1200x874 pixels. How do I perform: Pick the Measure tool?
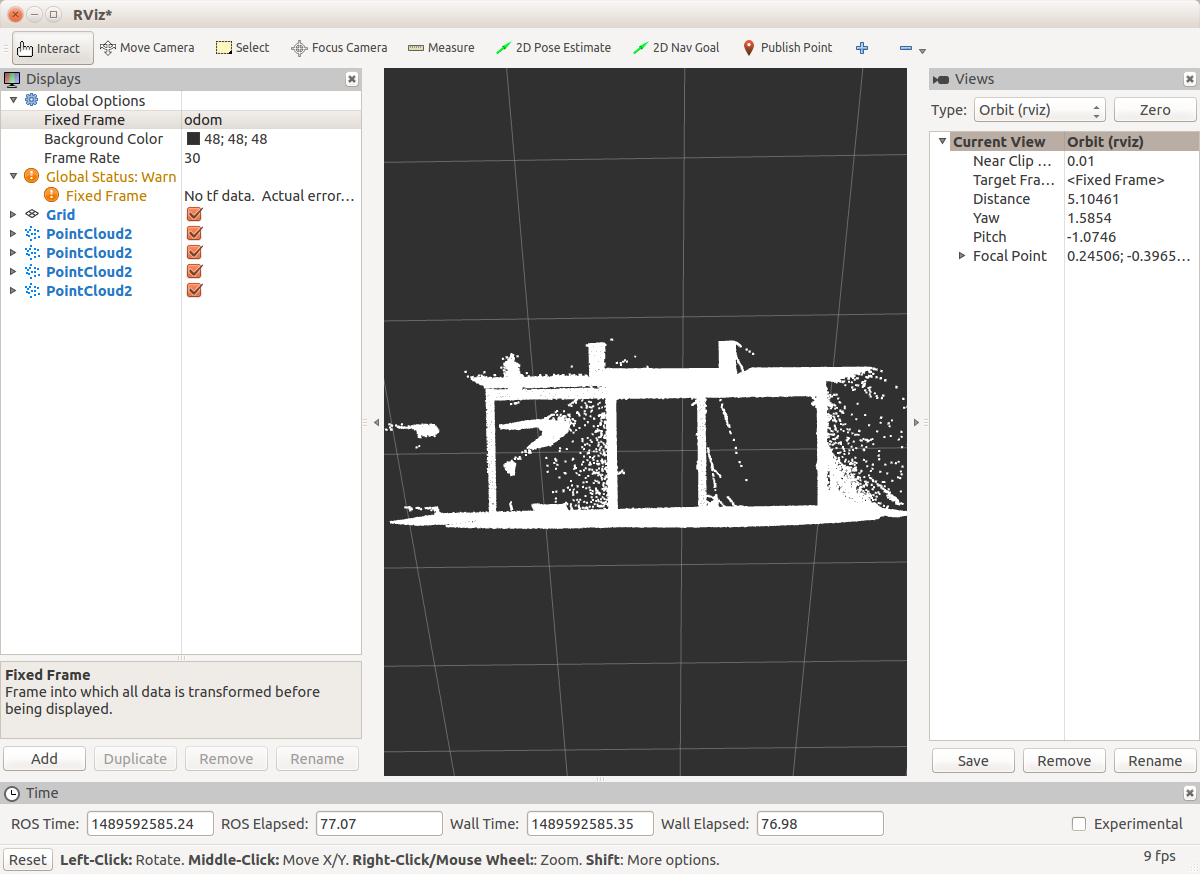point(441,47)
